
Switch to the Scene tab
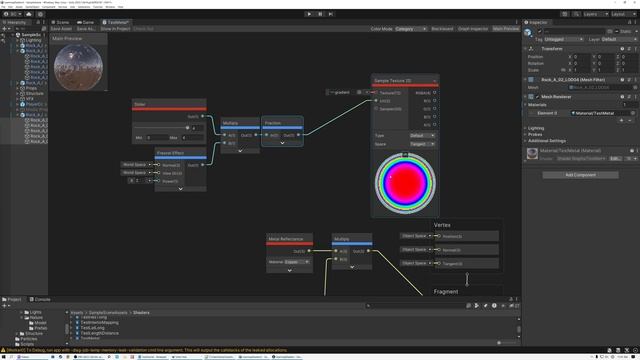(x=60, y=22)
